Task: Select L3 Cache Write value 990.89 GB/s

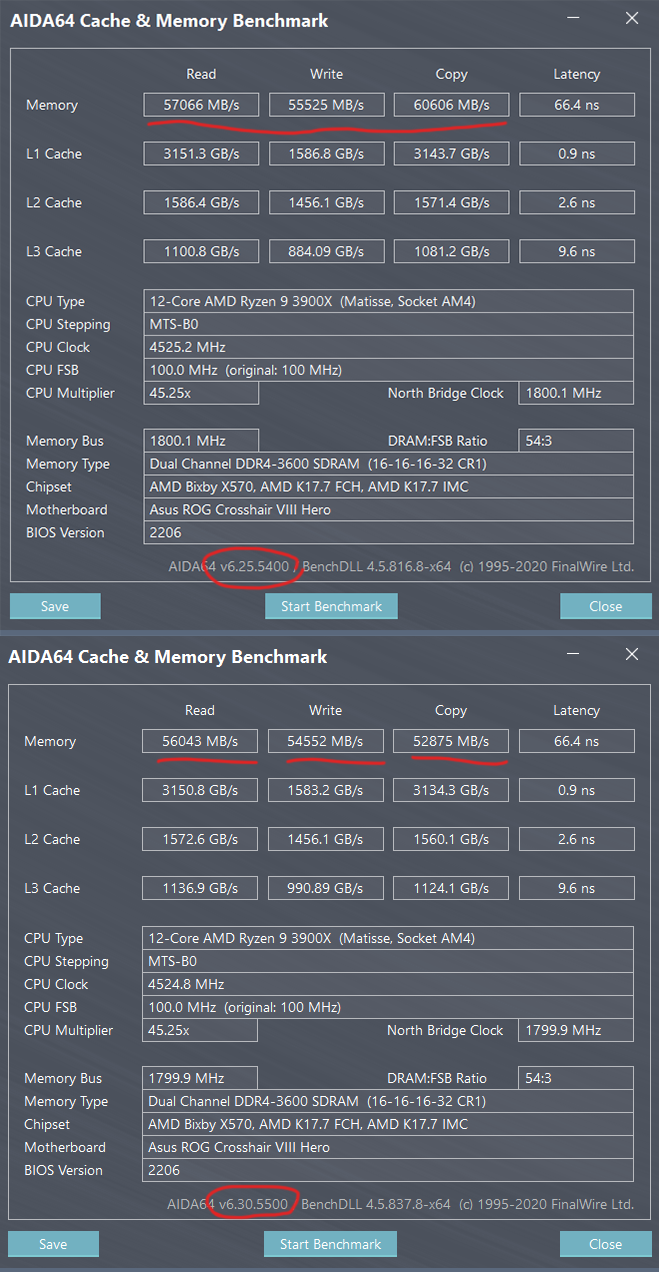Action: tap(325, 889)
